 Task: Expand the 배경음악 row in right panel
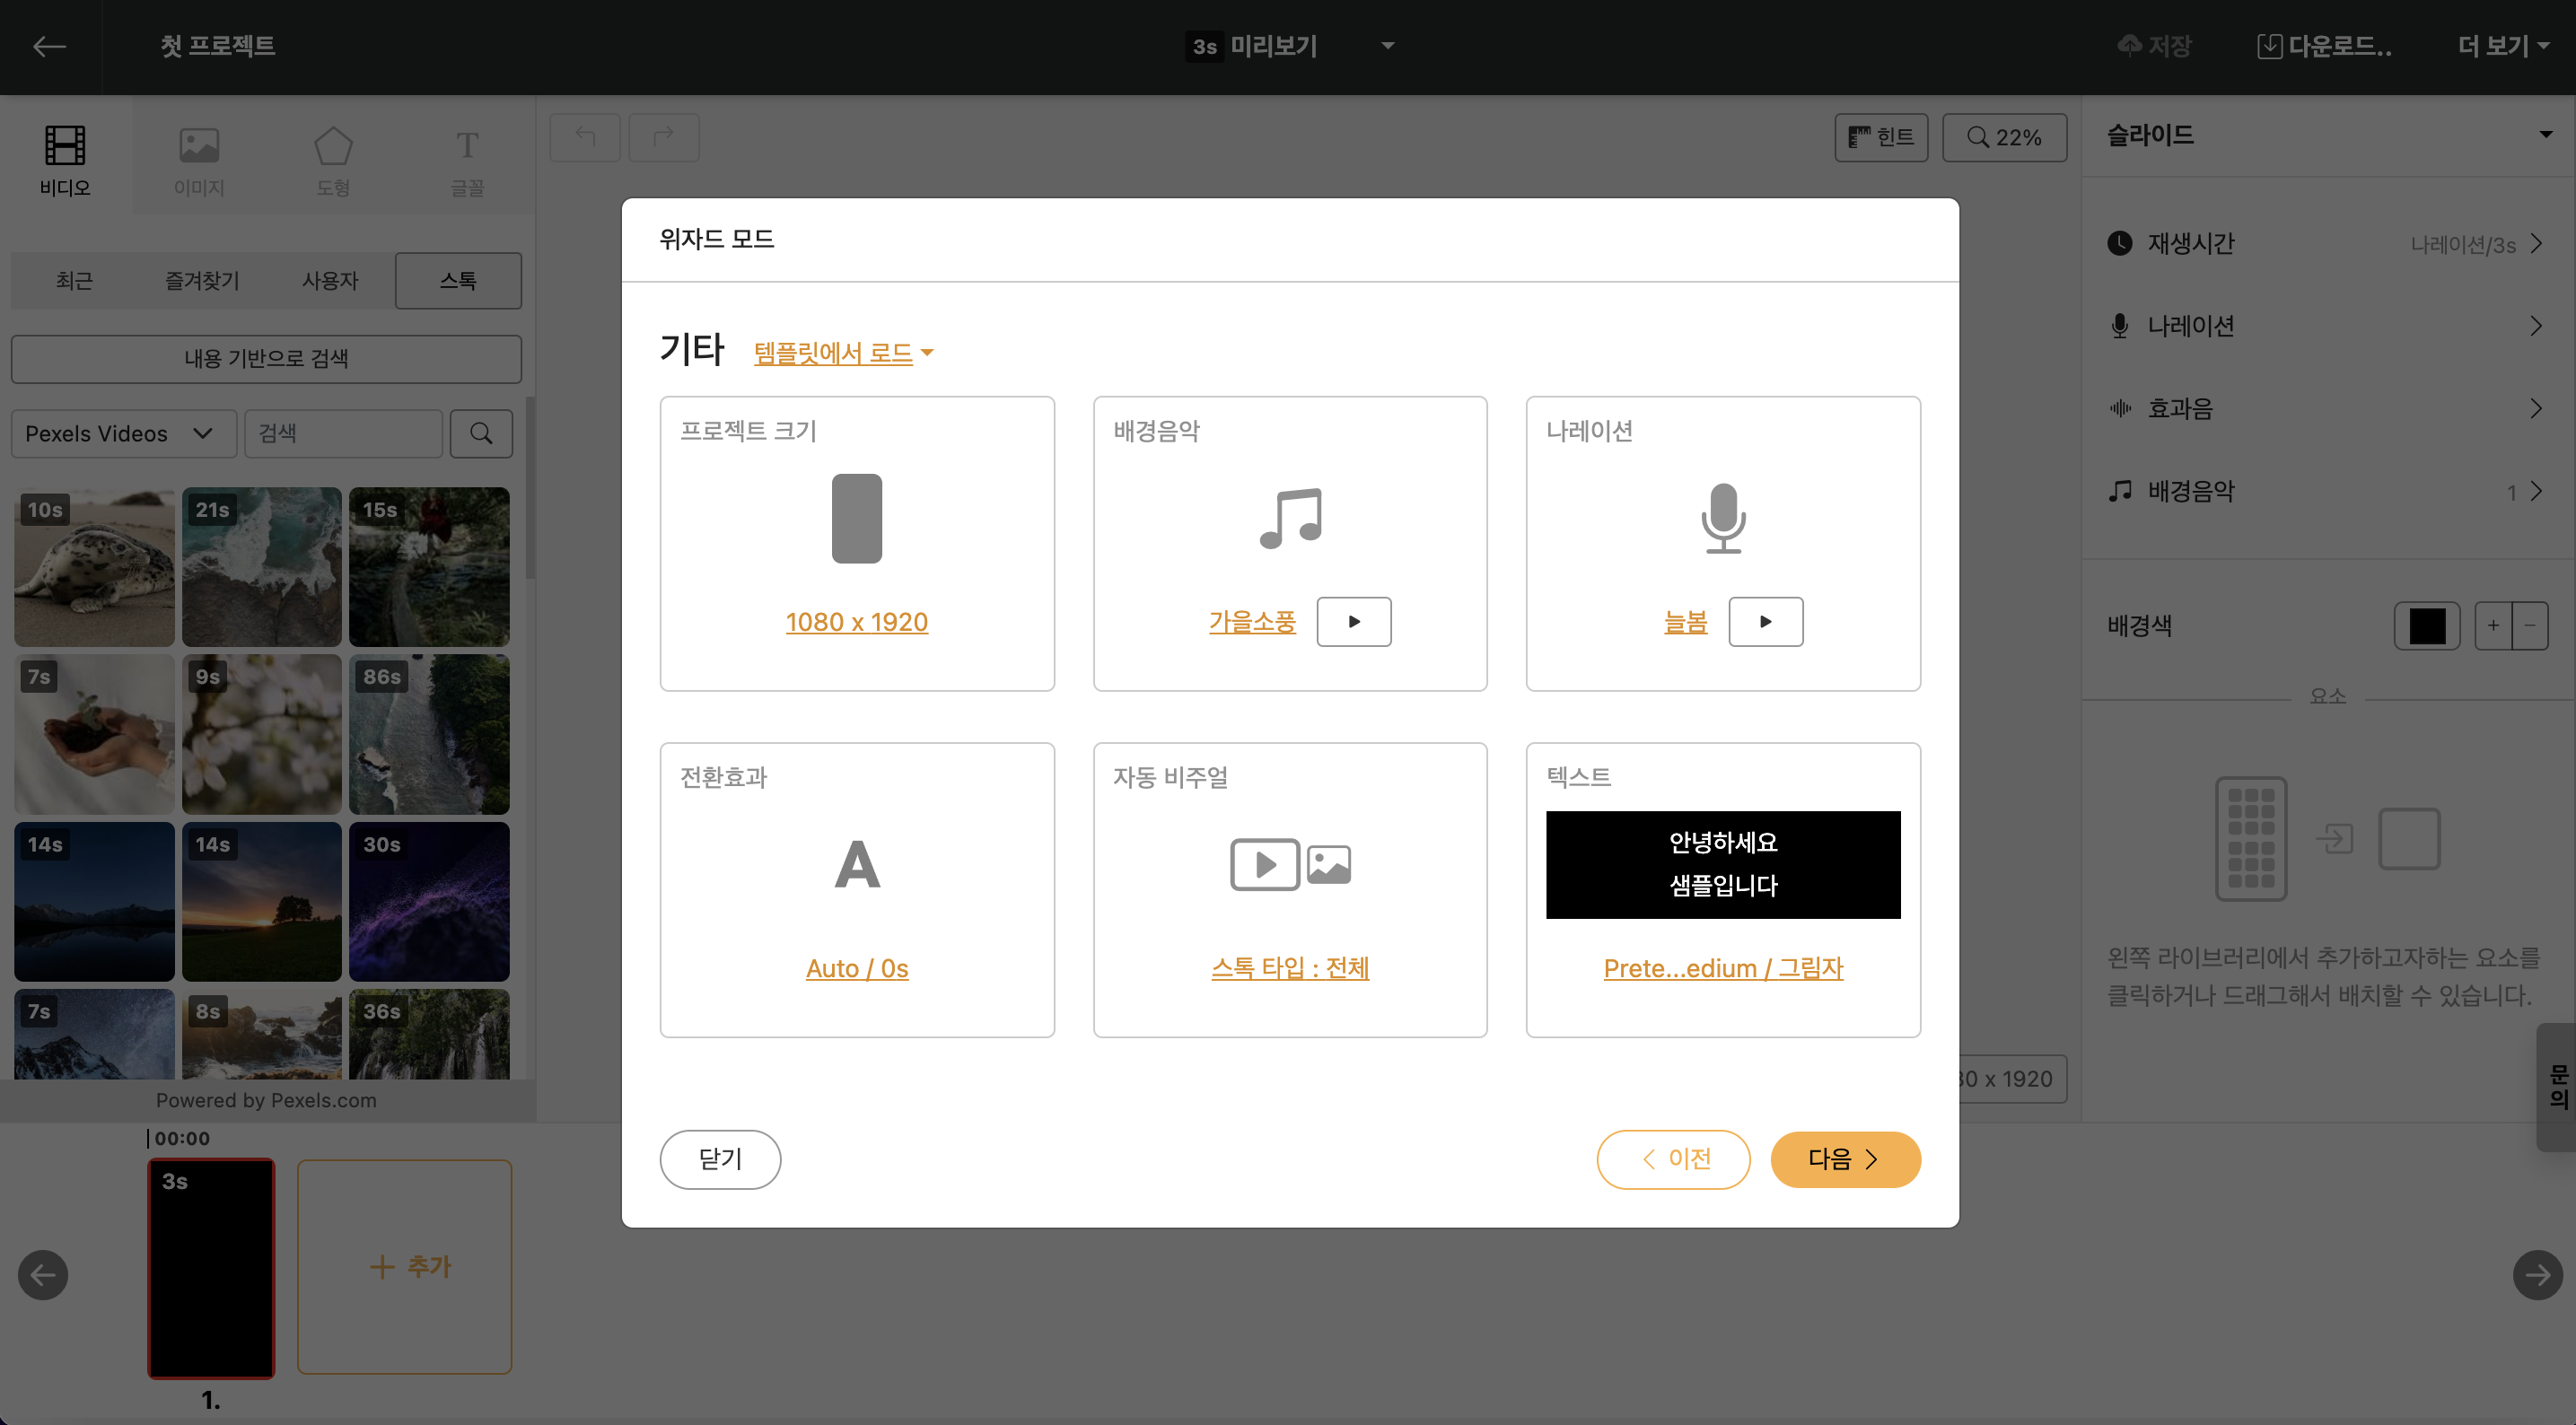[x=2327, y=491]
